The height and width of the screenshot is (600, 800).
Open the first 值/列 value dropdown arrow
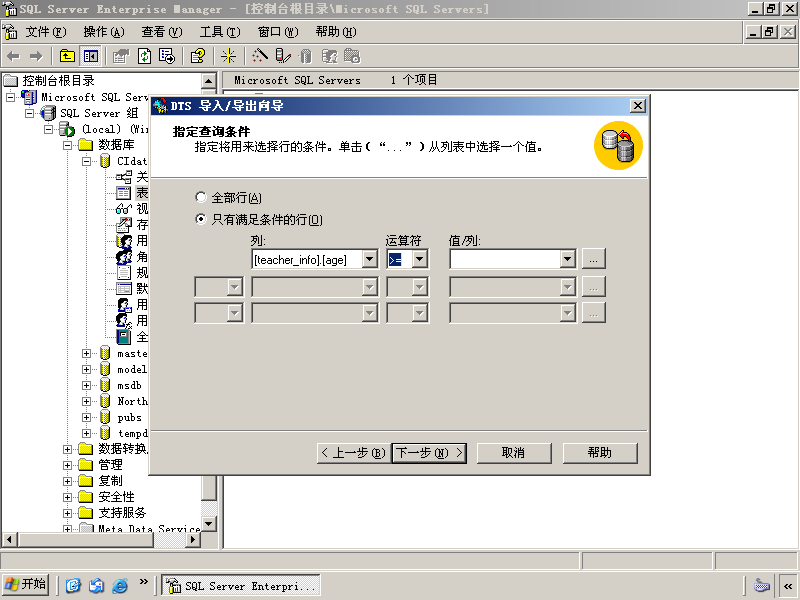click(x=567, y=259)
